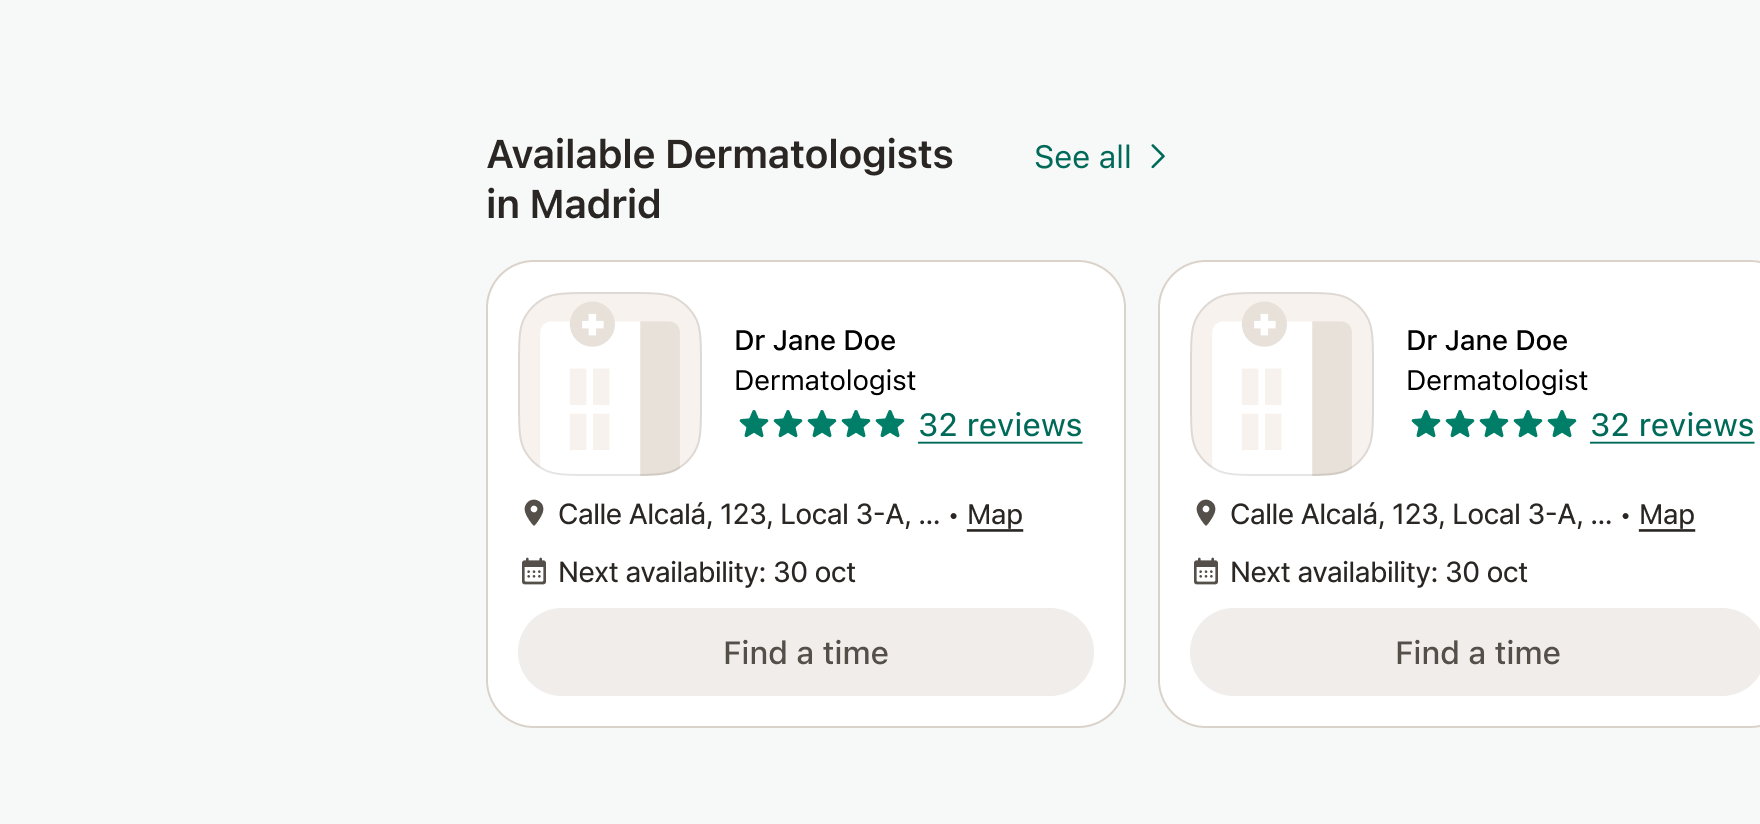Open second doctor's clinic thumbnail image
Screen dimensions: 1760x824
(1282, 384)
